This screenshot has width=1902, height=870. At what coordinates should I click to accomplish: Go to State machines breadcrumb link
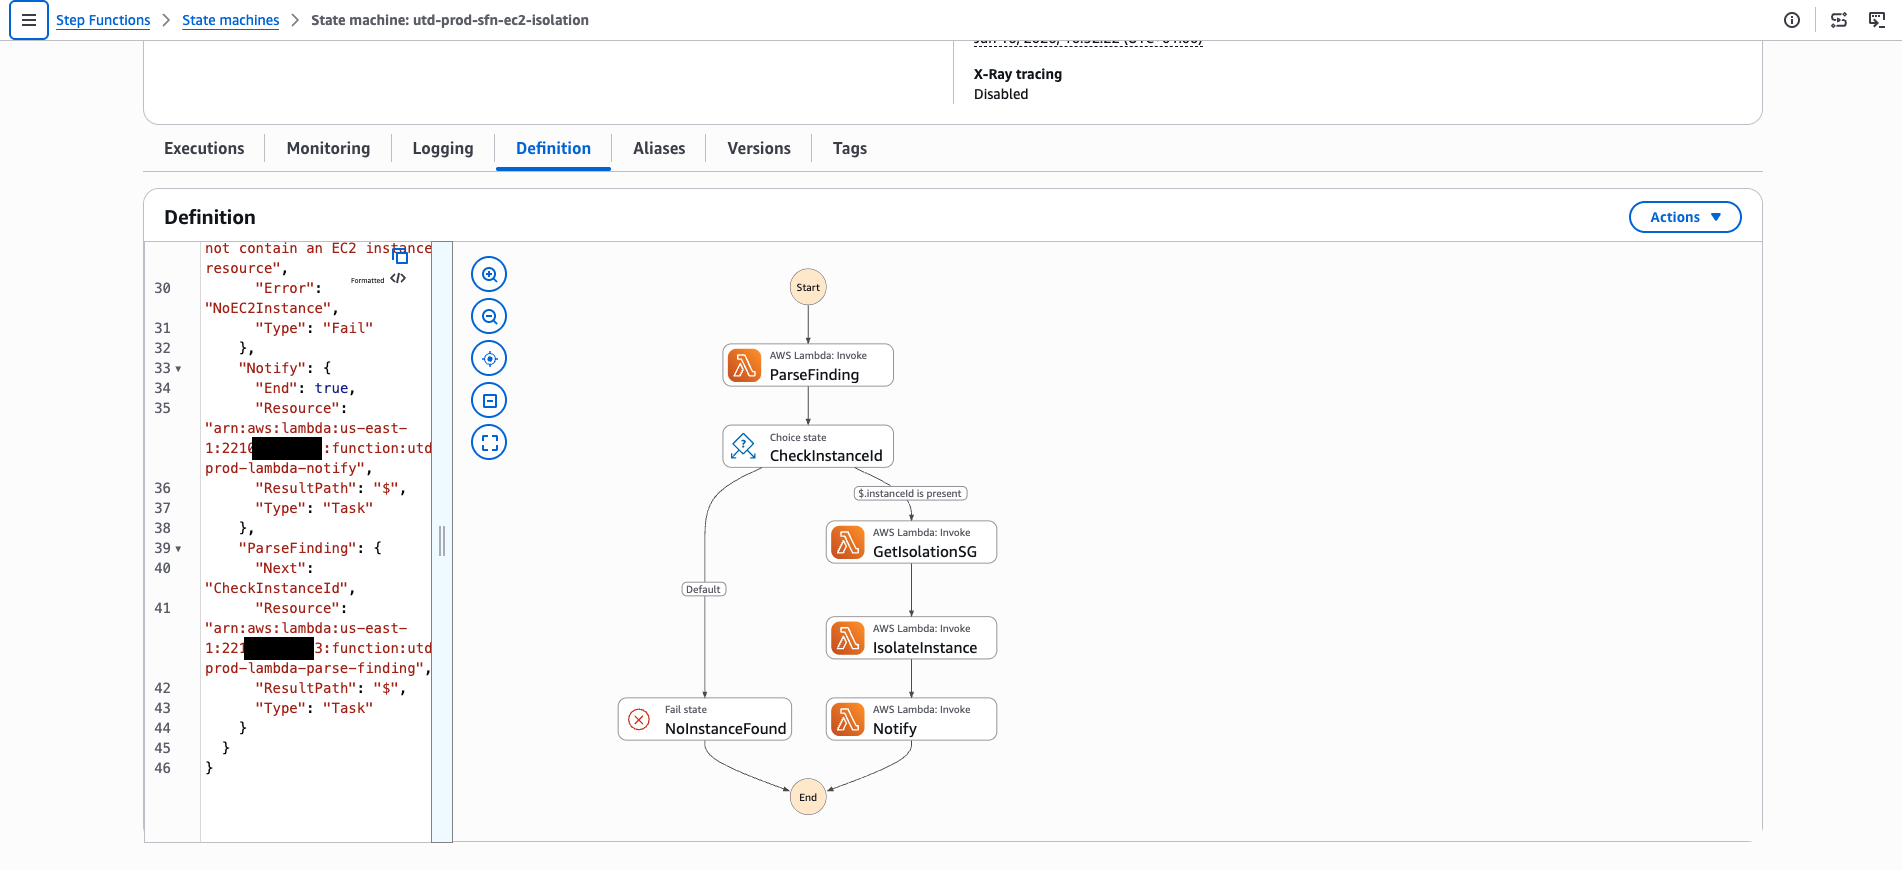click(230, 20)
